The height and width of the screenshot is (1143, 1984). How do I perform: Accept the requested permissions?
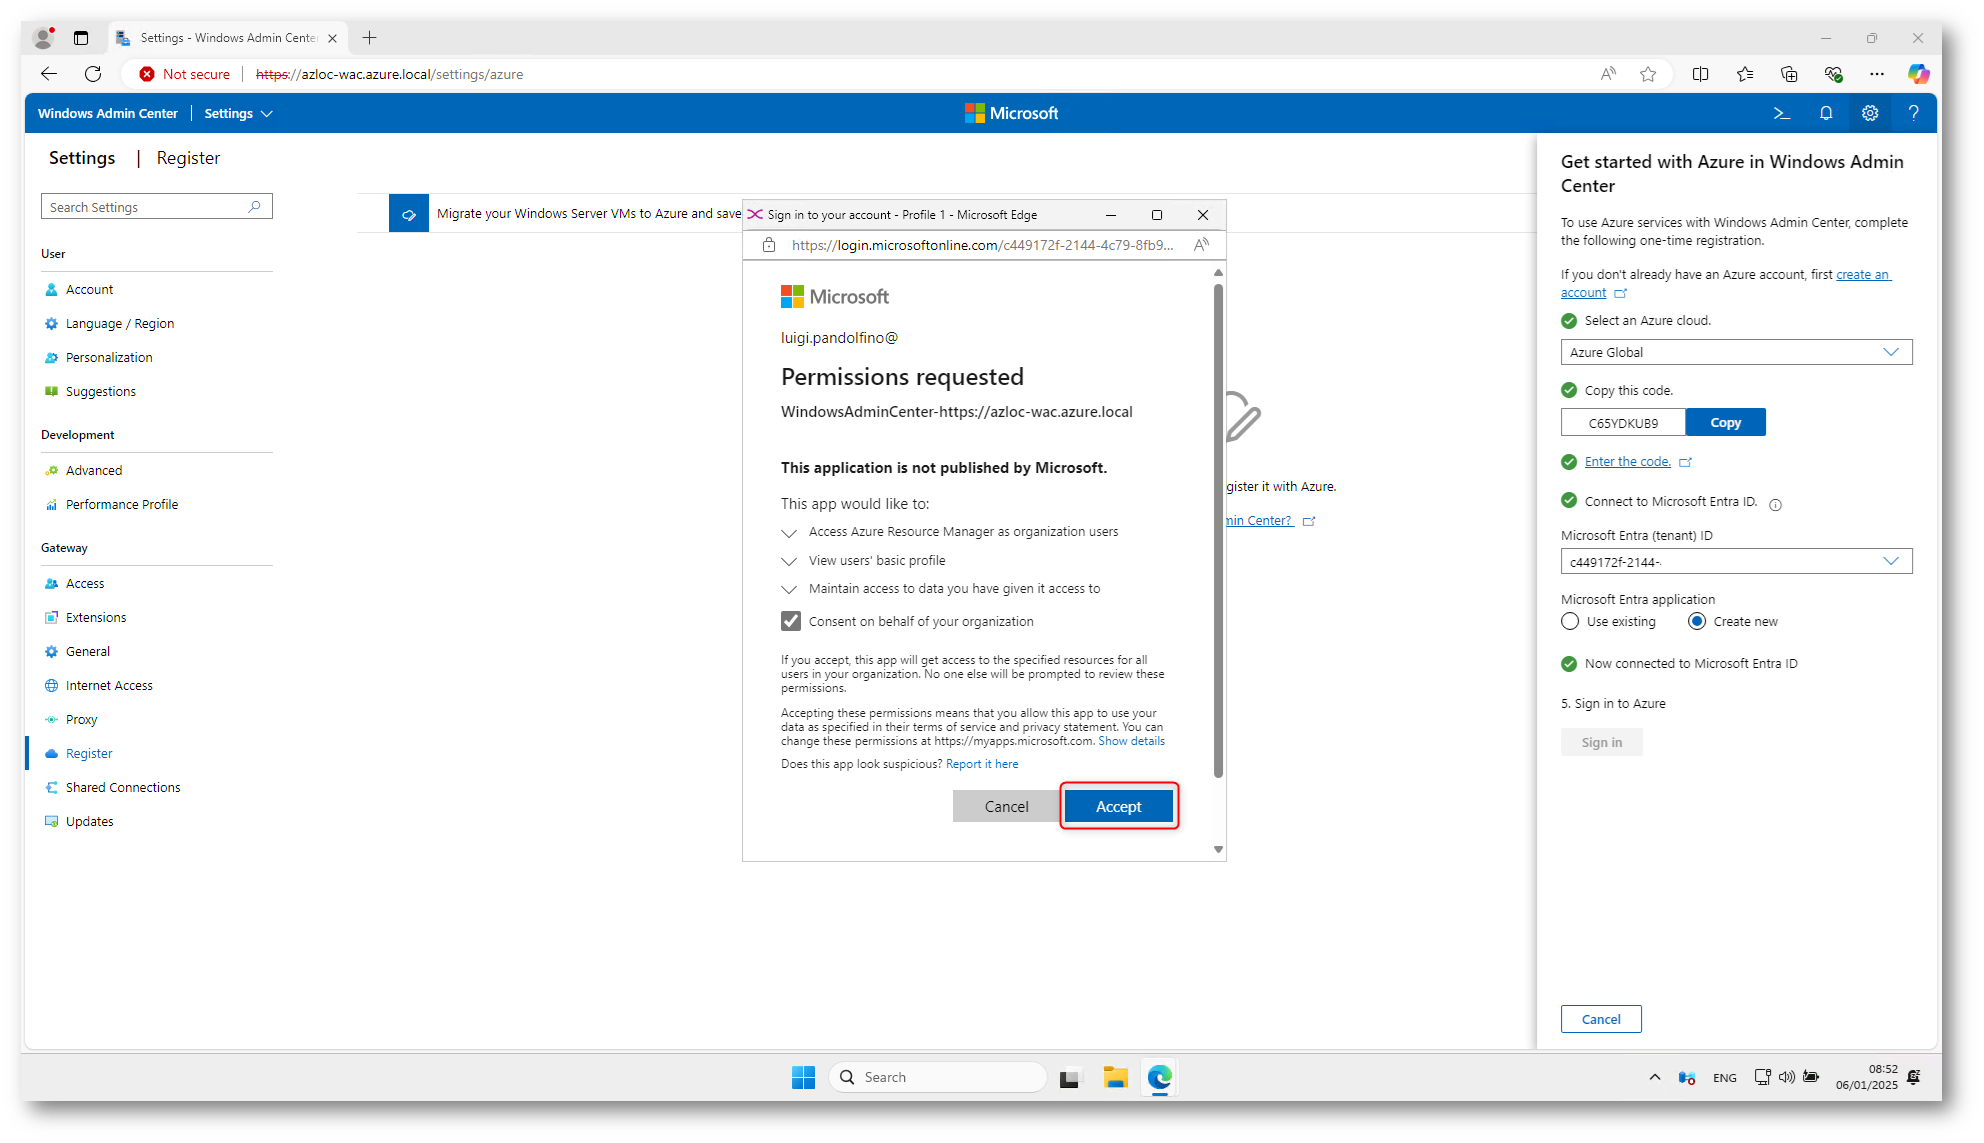coord(1118,806)
